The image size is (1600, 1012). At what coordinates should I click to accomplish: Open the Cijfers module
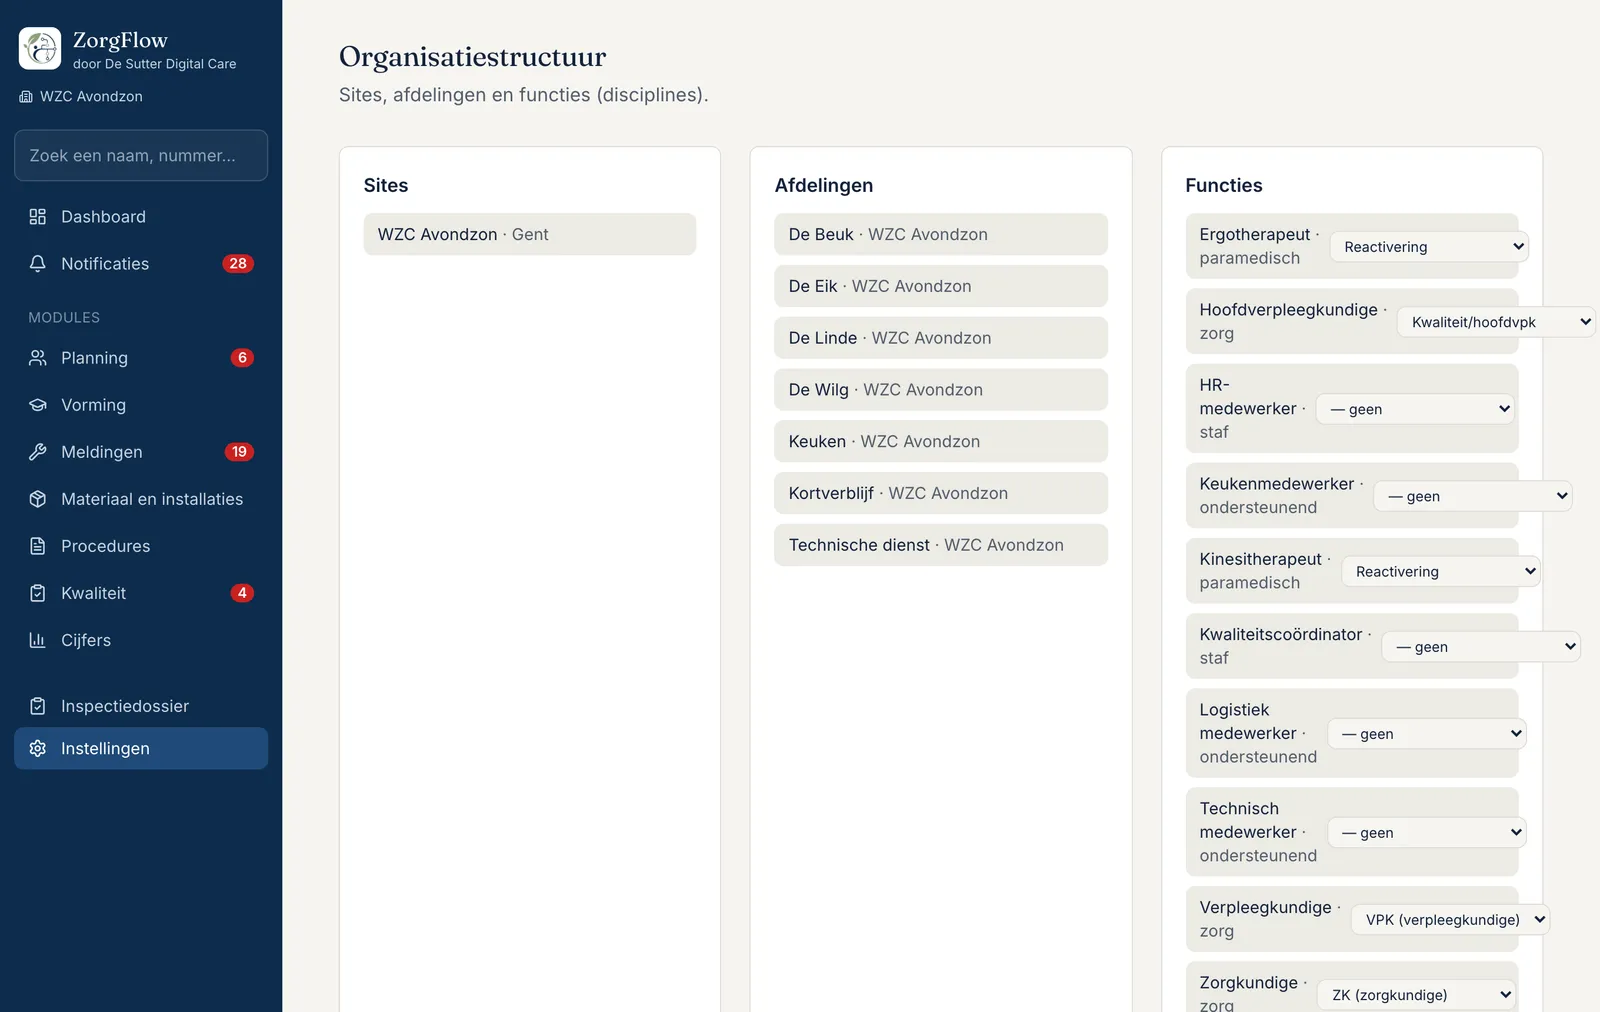[141, 640]
